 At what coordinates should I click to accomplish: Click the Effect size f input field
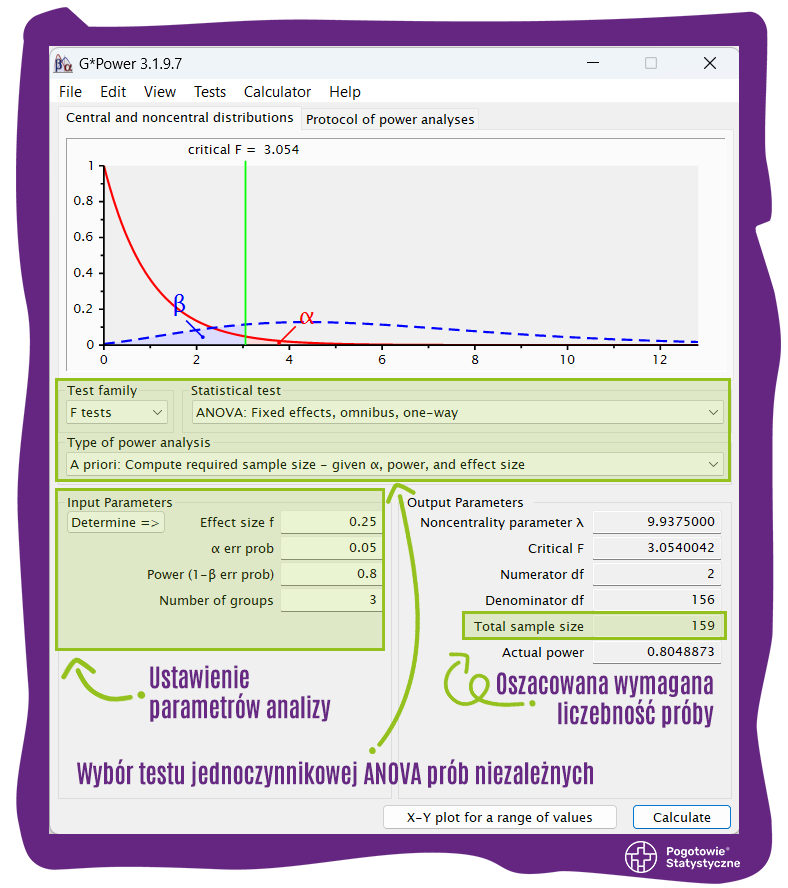pos(331,522)
